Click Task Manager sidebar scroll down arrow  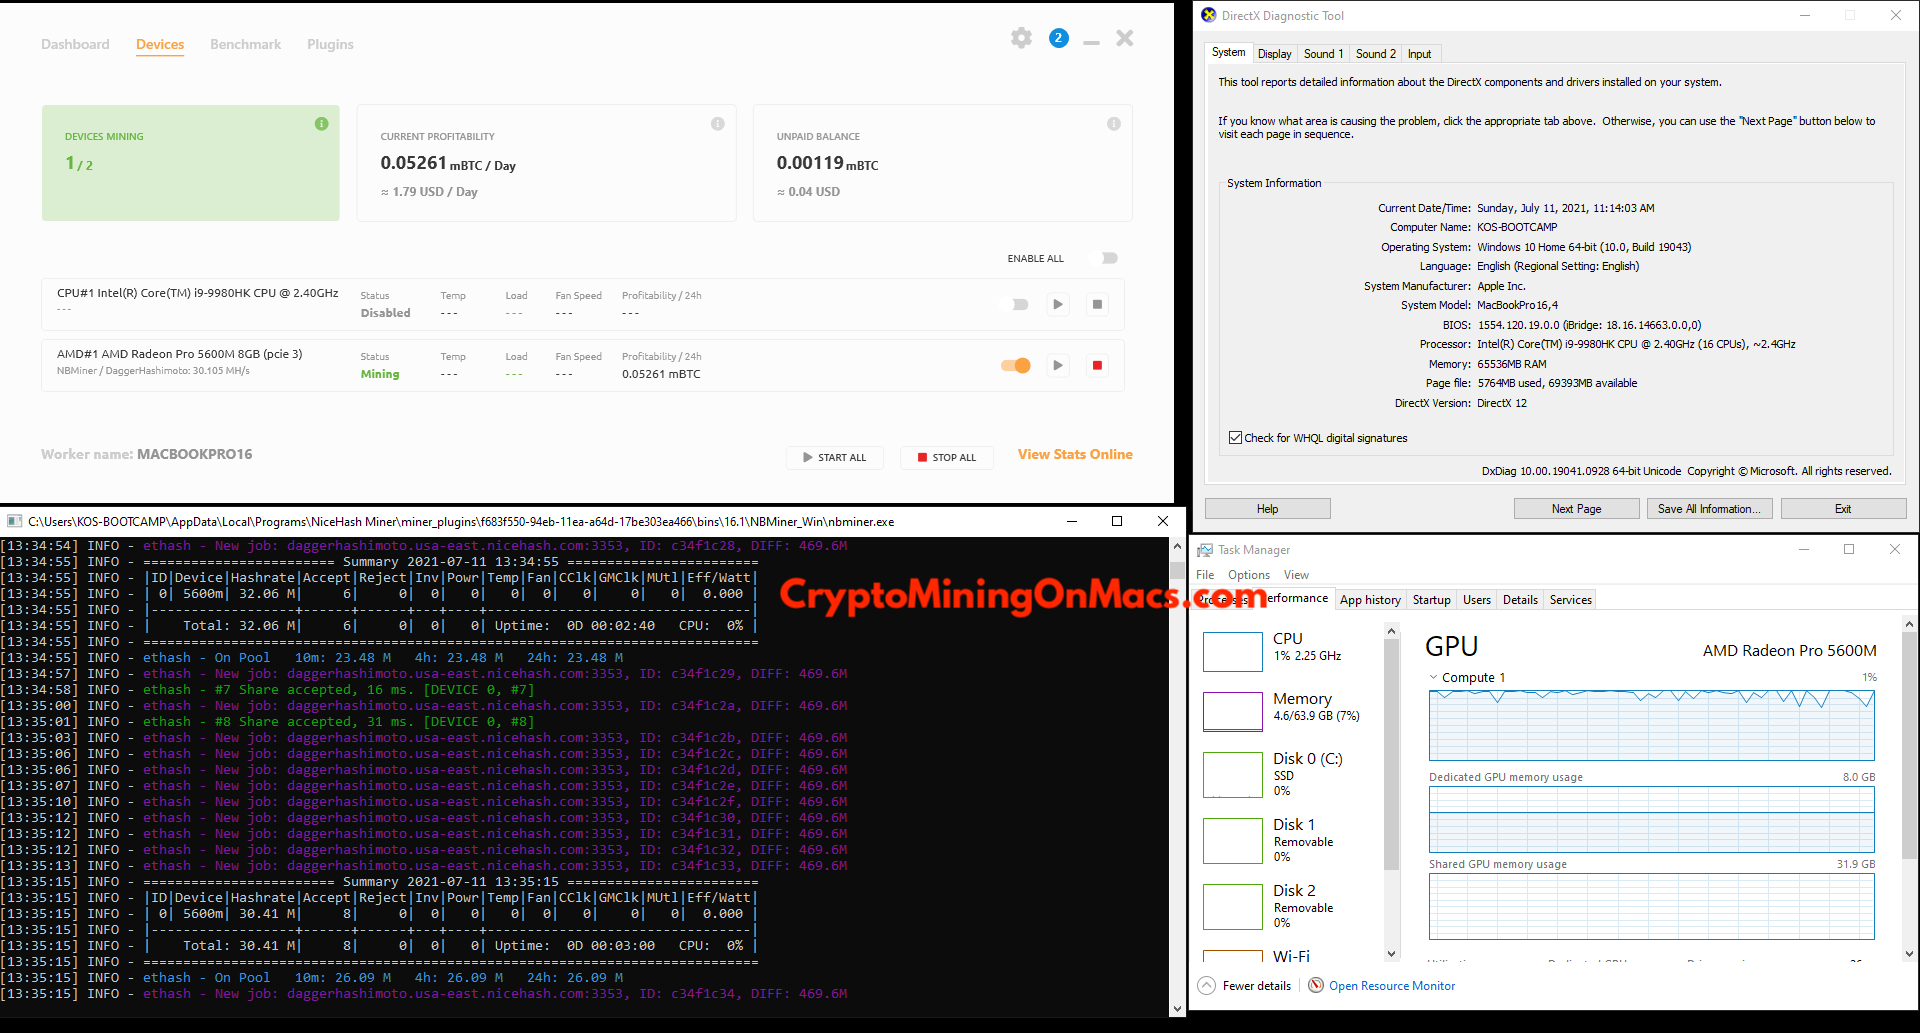click(x=1391, y=954)
